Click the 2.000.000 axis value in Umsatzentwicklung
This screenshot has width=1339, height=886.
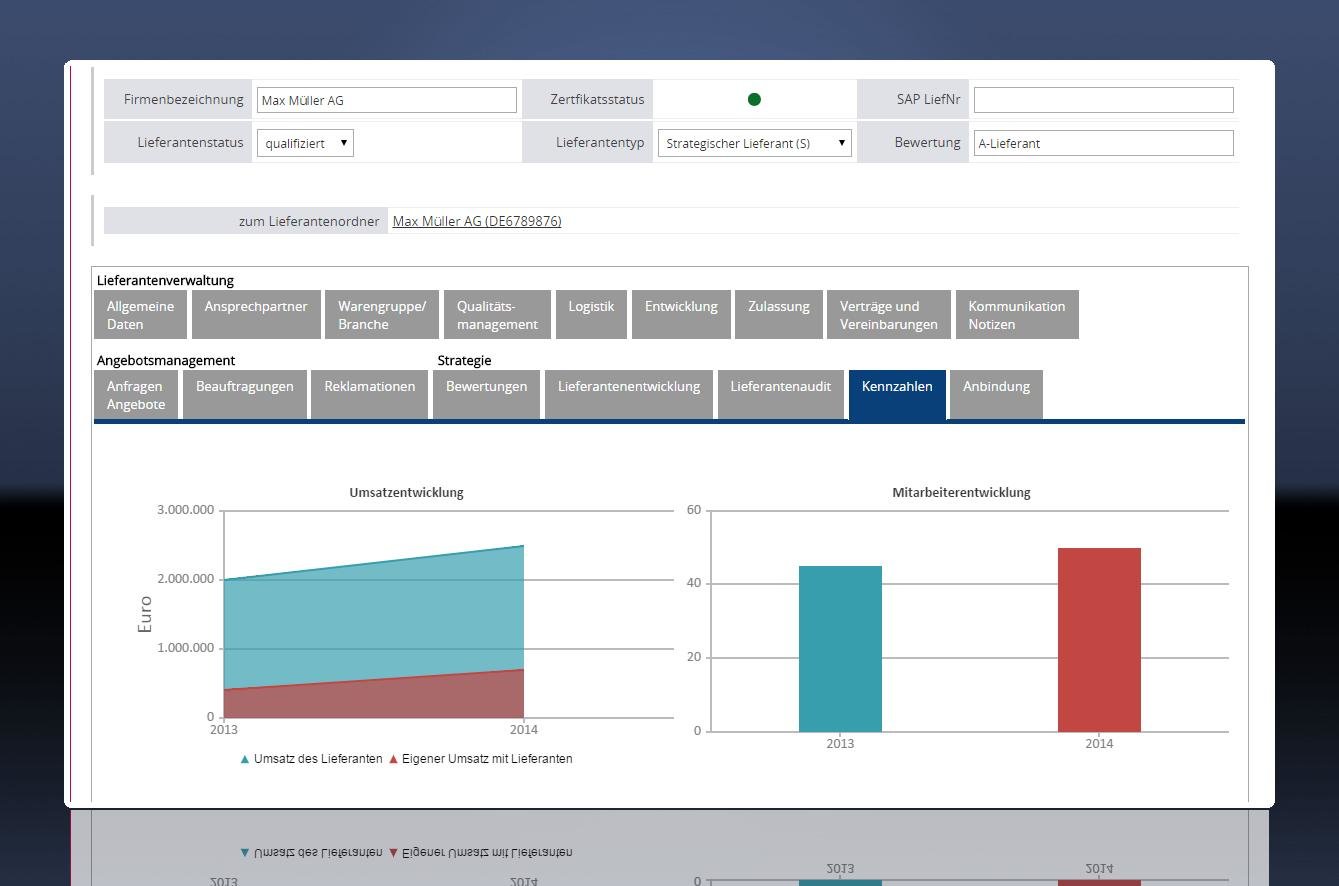[185, 579]
